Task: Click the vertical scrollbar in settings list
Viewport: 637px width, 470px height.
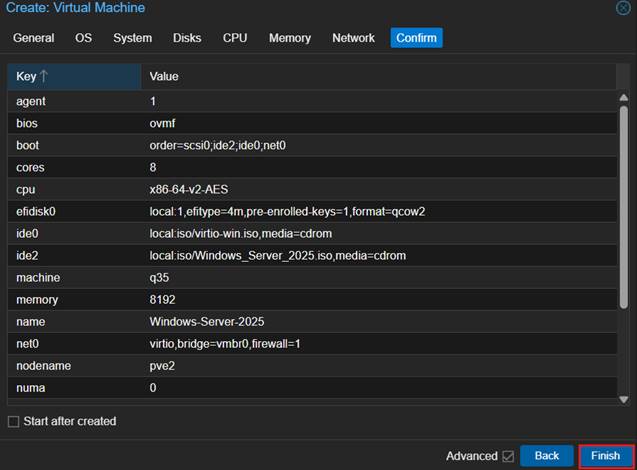Action: 623,200
